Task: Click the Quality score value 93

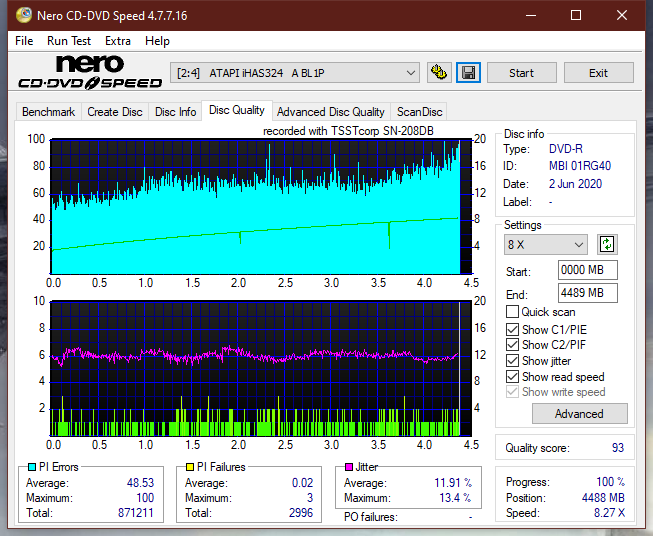Action: click(x=618, y=448)
